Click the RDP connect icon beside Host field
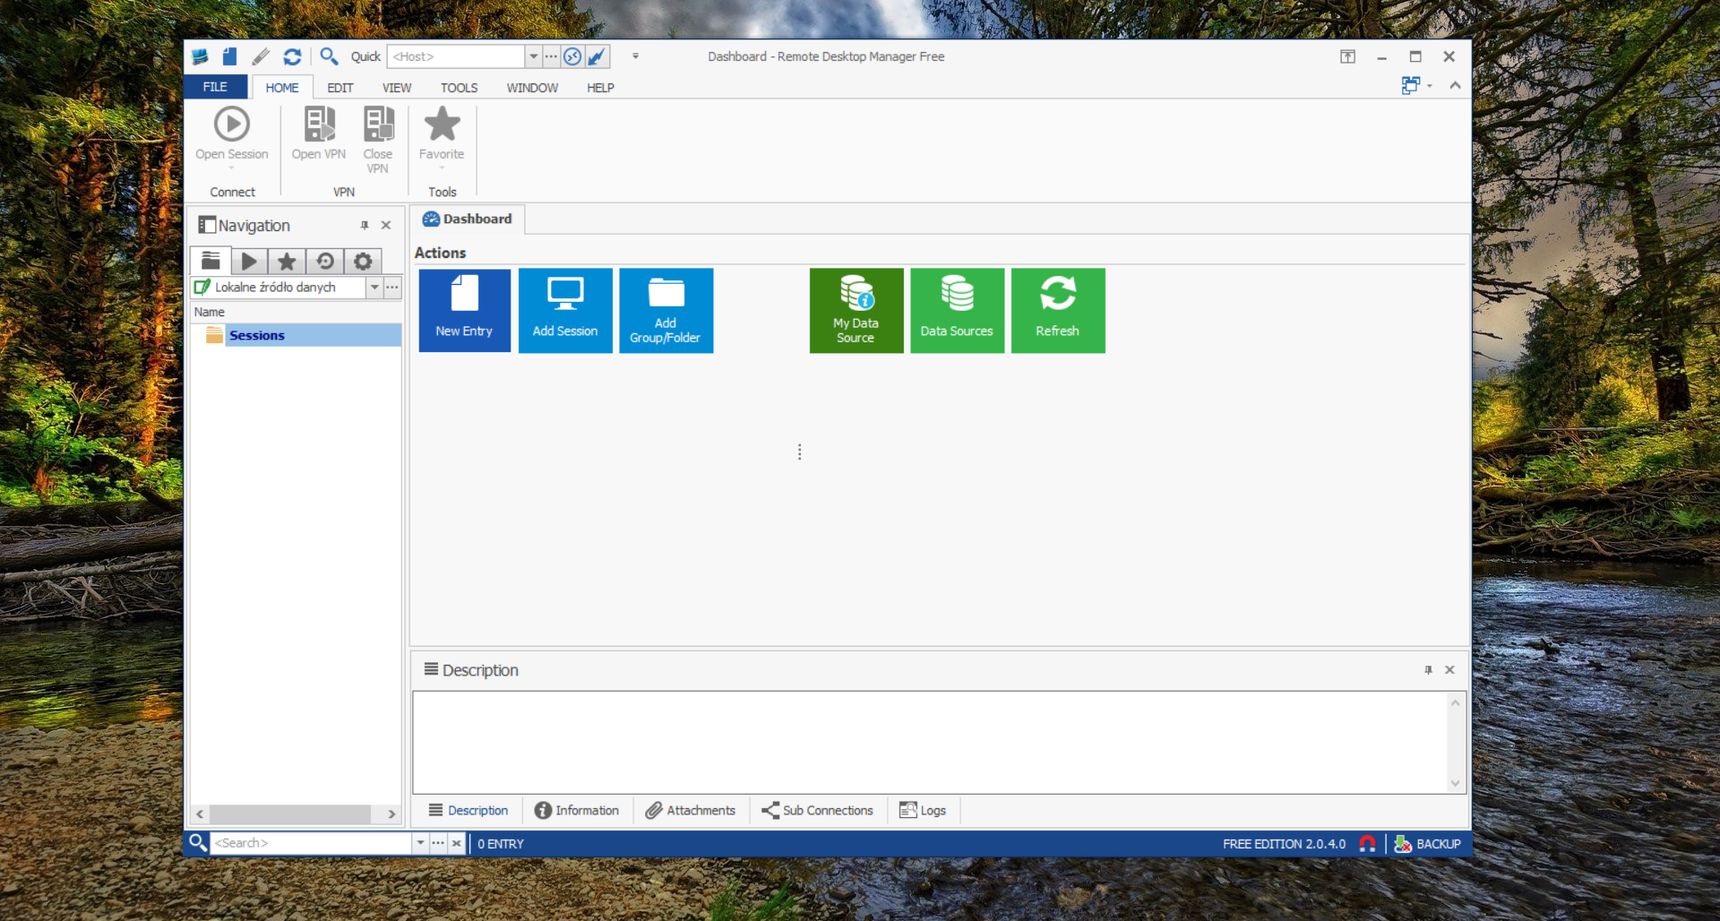1720x921 pixels. pyautogui.click(x=572, y=57)
